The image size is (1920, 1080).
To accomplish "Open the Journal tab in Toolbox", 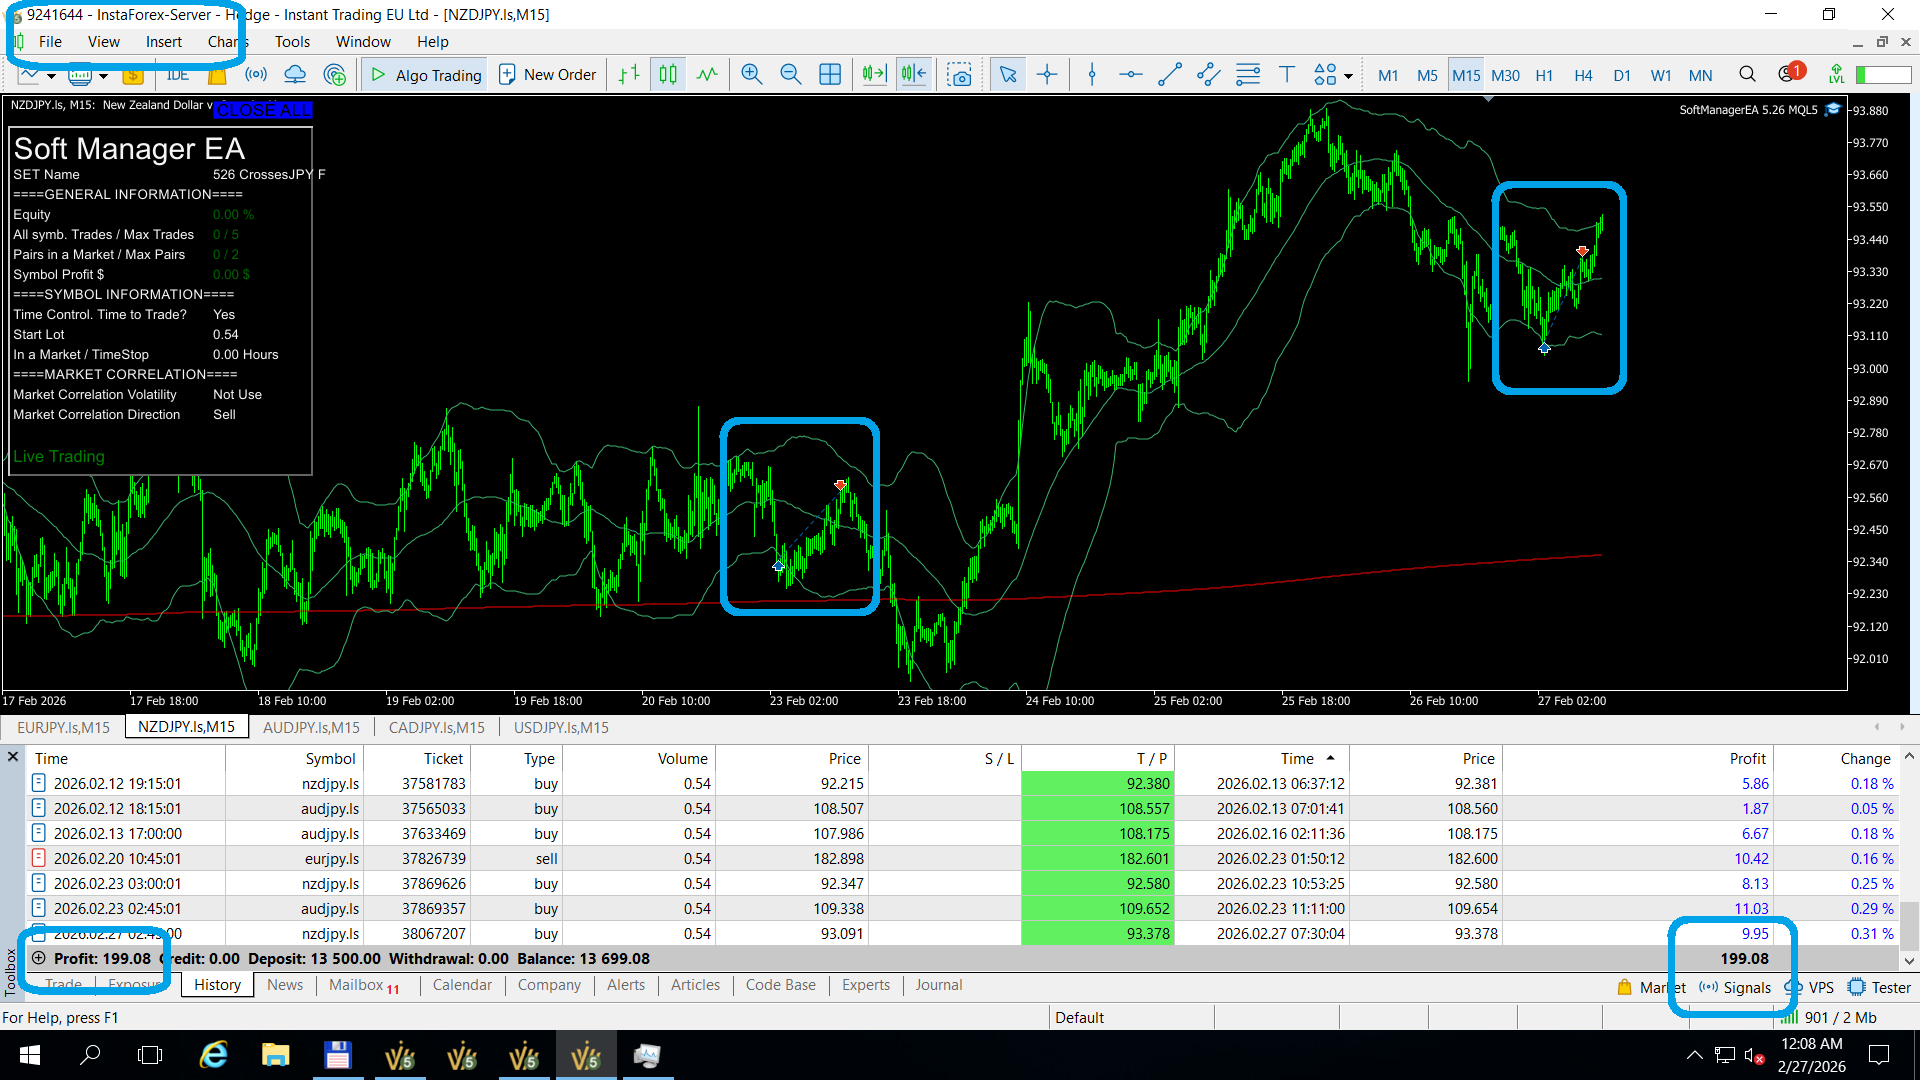I will [x=938, y=985].
